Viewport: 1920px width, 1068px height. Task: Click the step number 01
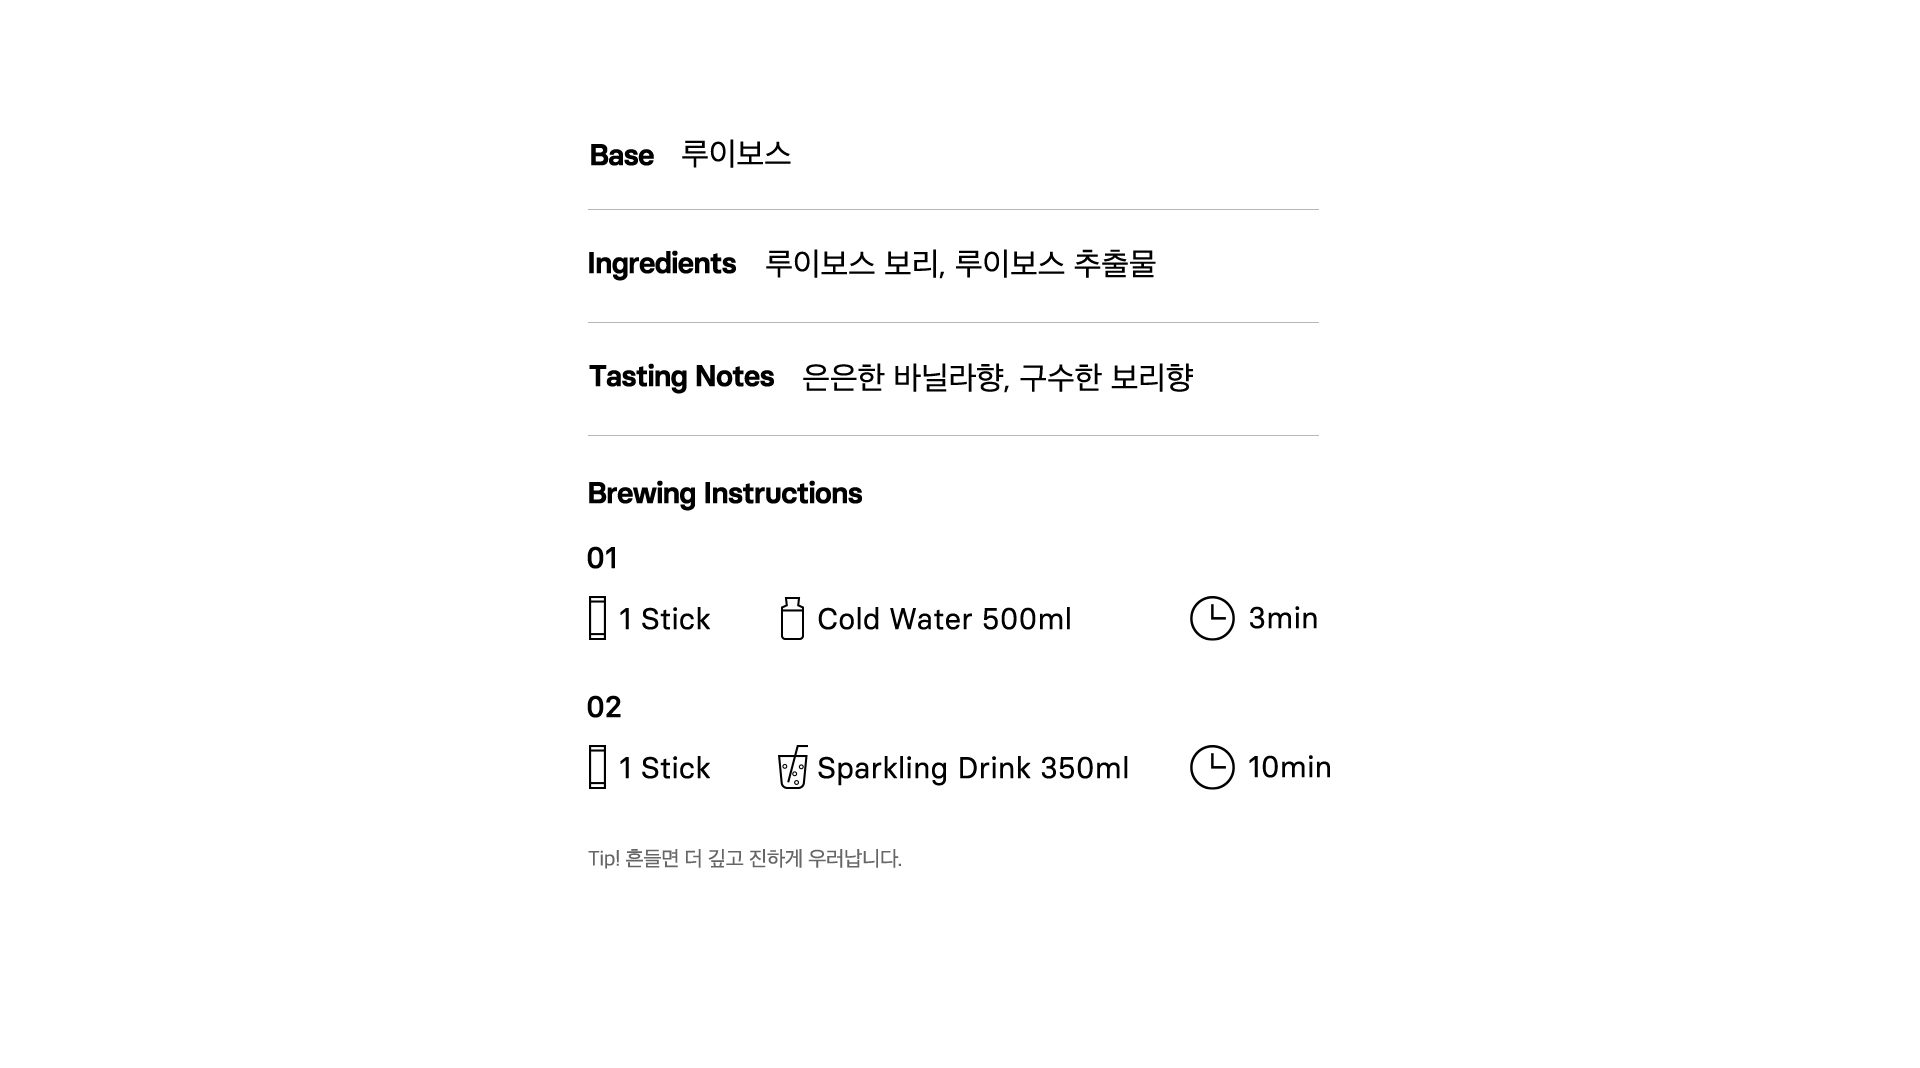tap(602, 558)
